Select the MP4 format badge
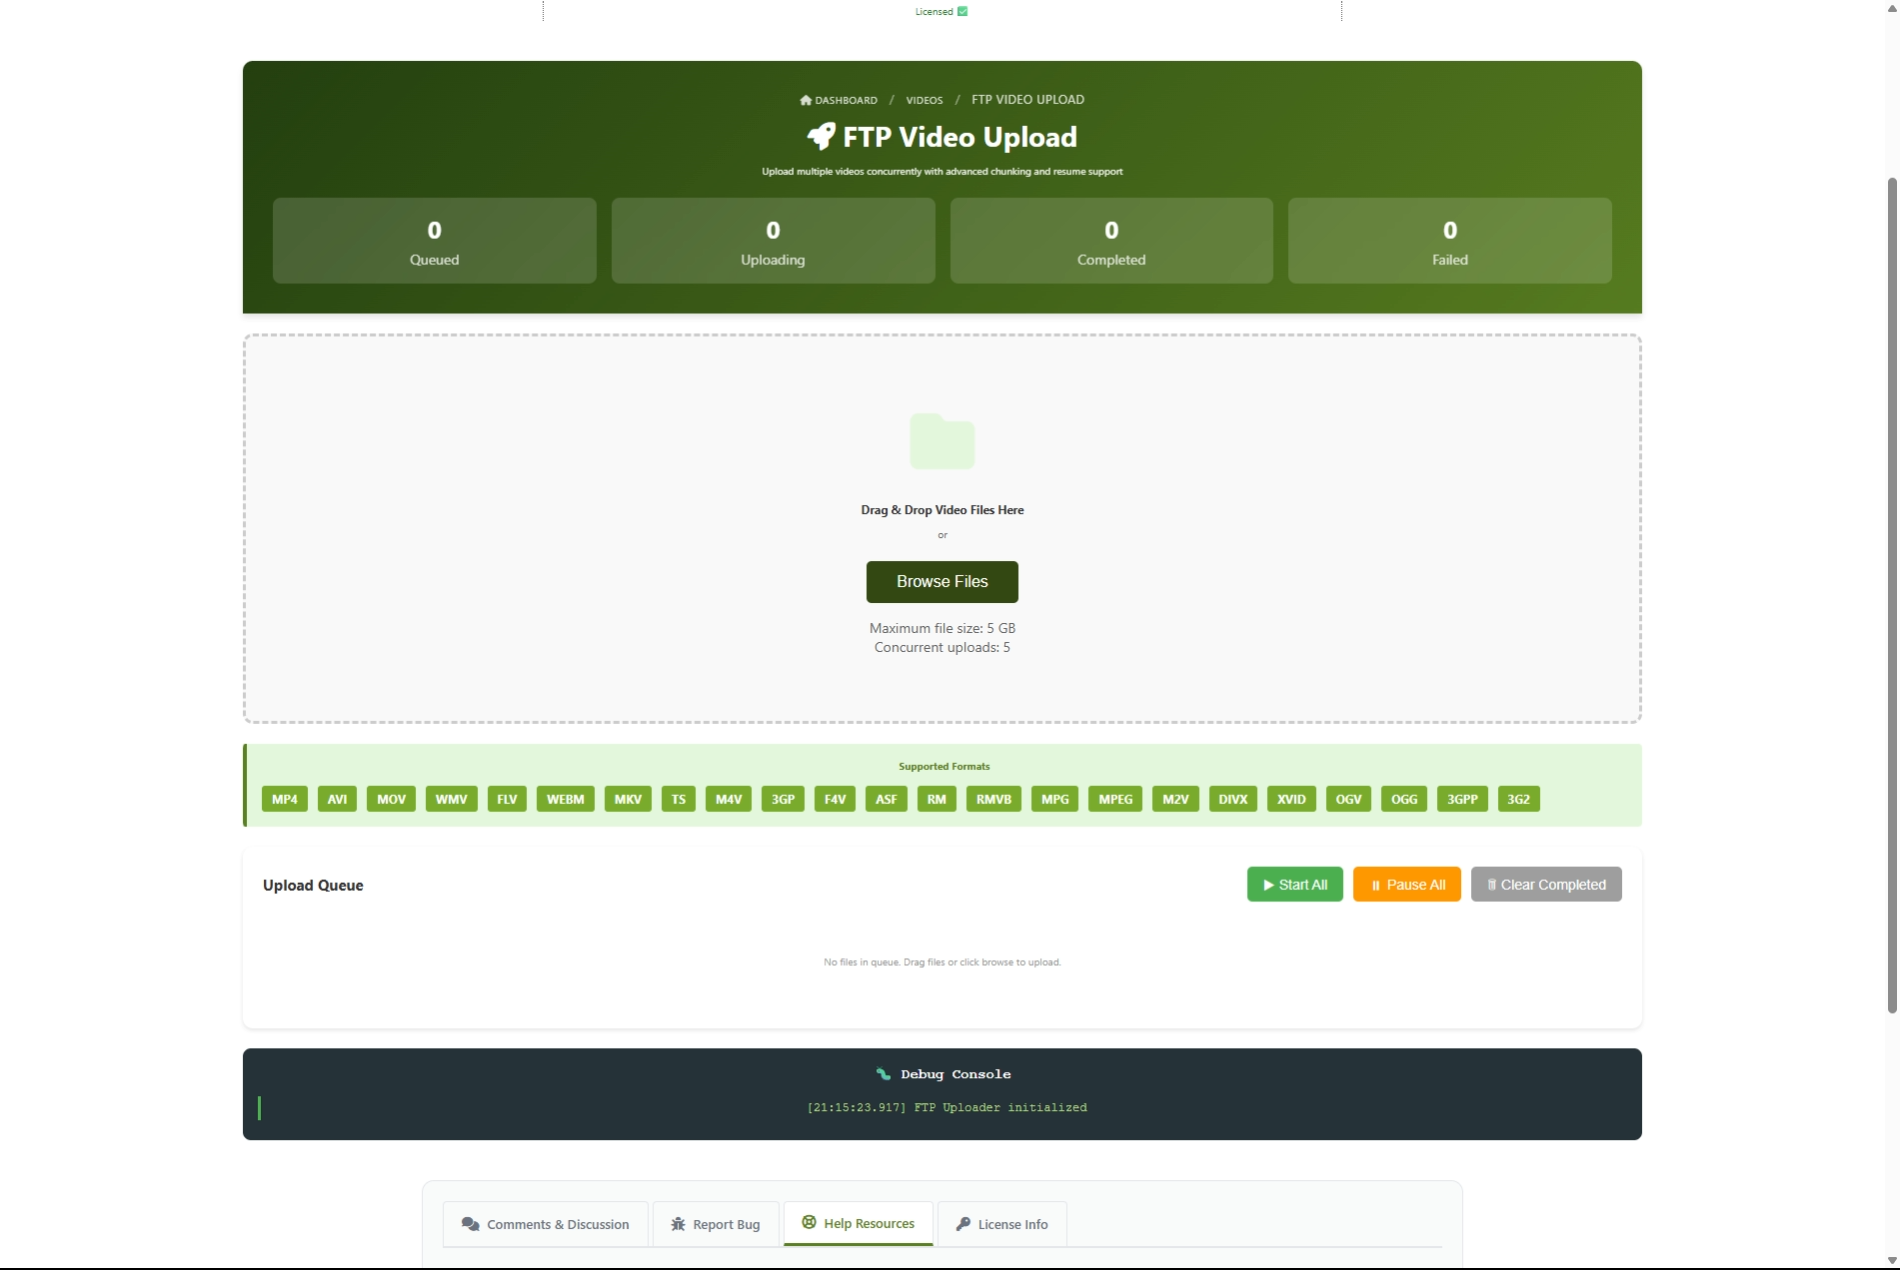This screenshot has width=1900, height=1270. [284, 799]
